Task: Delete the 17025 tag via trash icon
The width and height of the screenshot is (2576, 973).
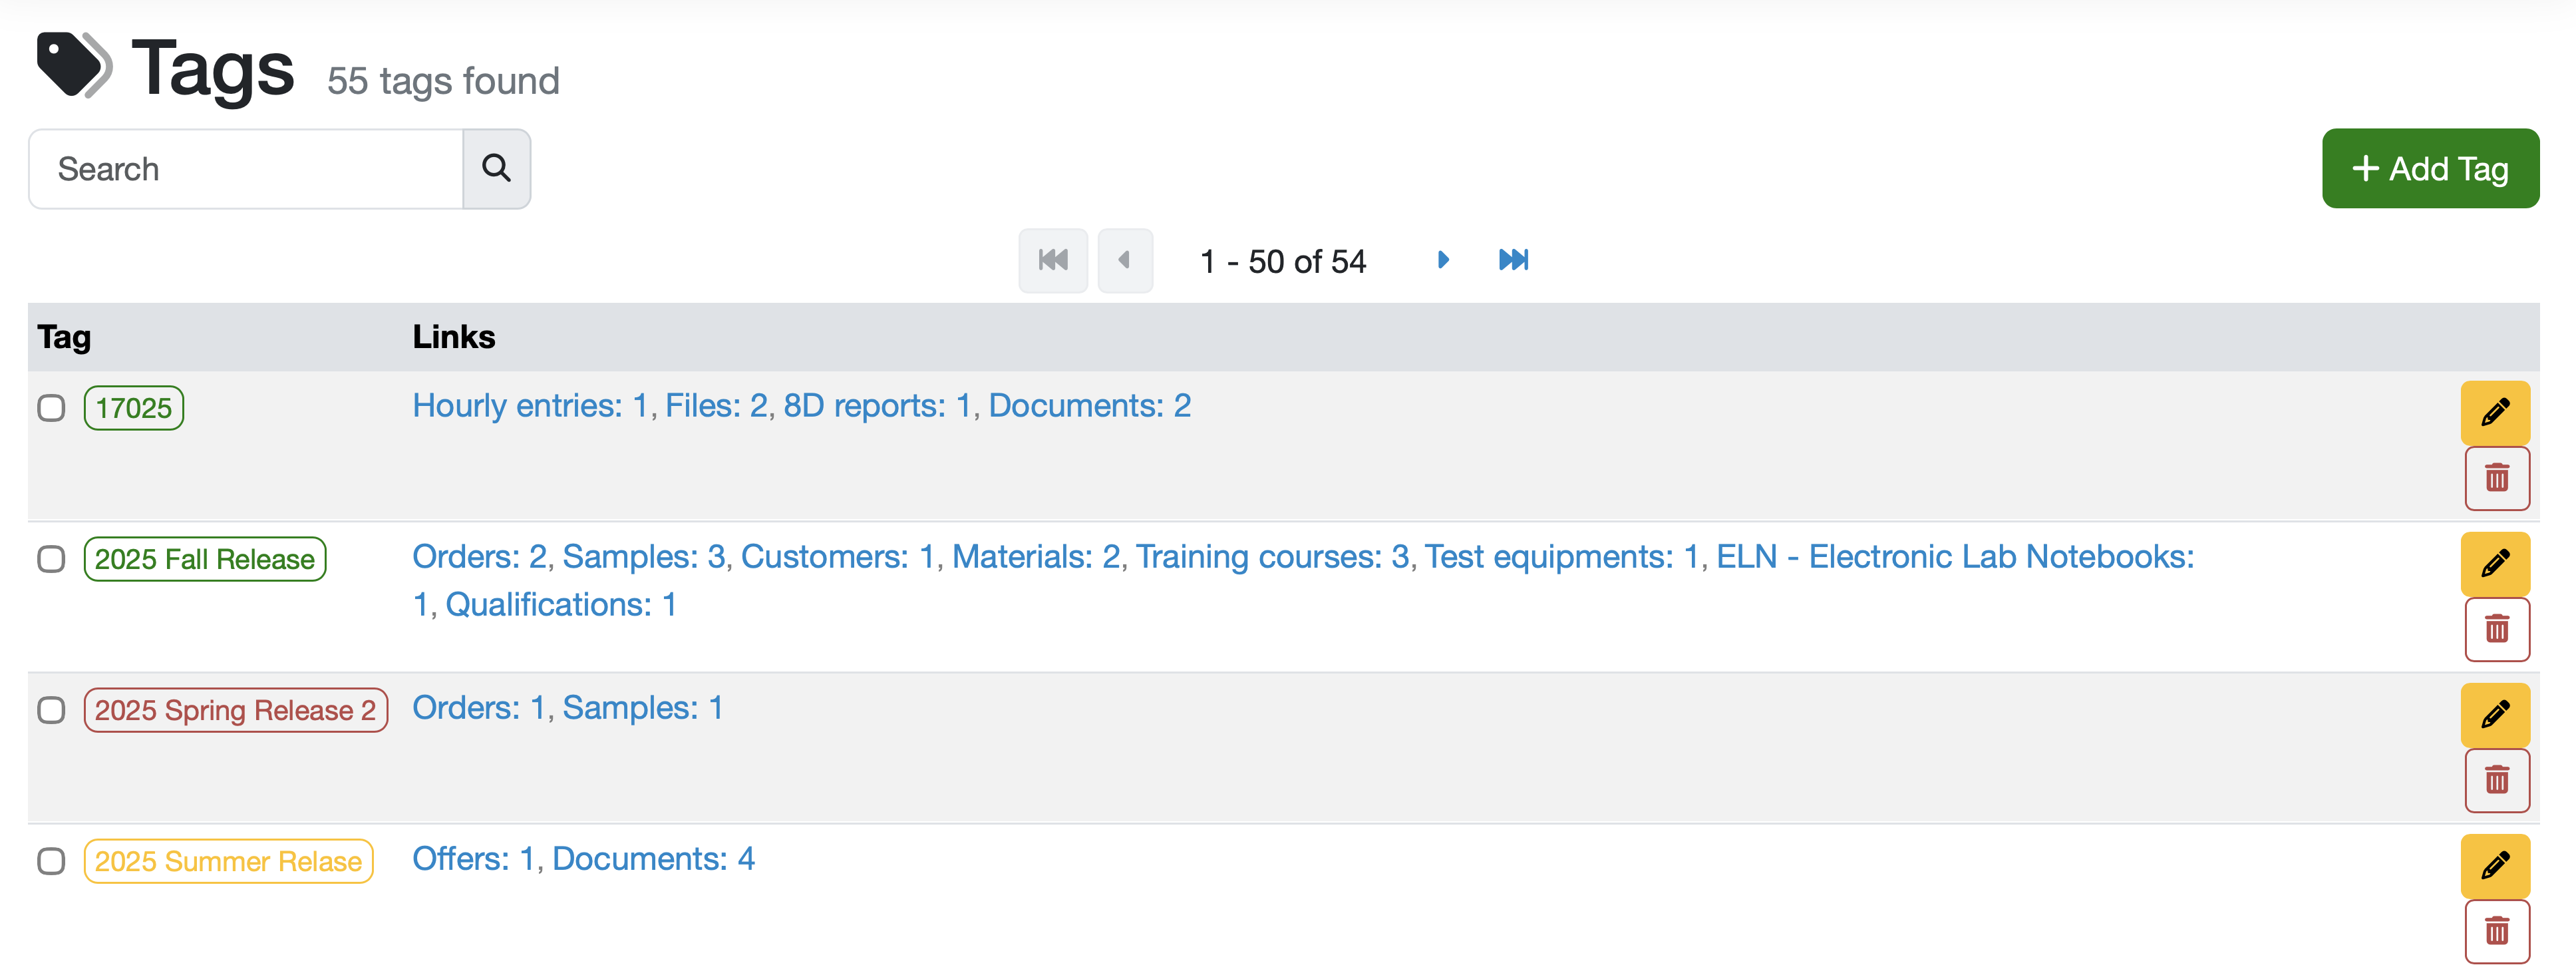Action: pyautogui.click(x=2496, y=478)
